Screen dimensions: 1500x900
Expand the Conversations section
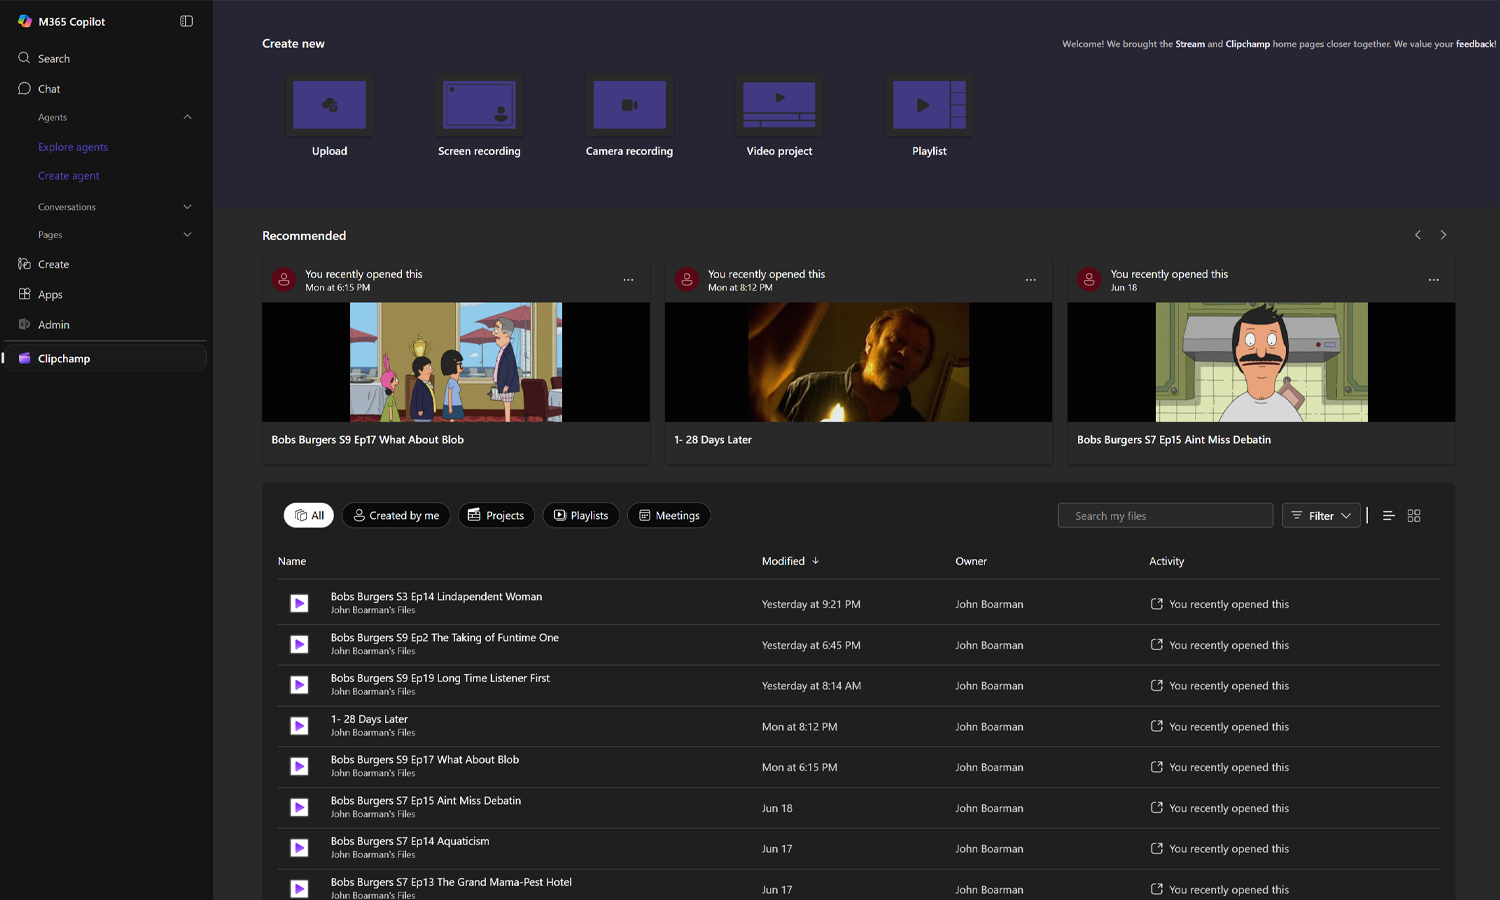[x=186, y=206]
